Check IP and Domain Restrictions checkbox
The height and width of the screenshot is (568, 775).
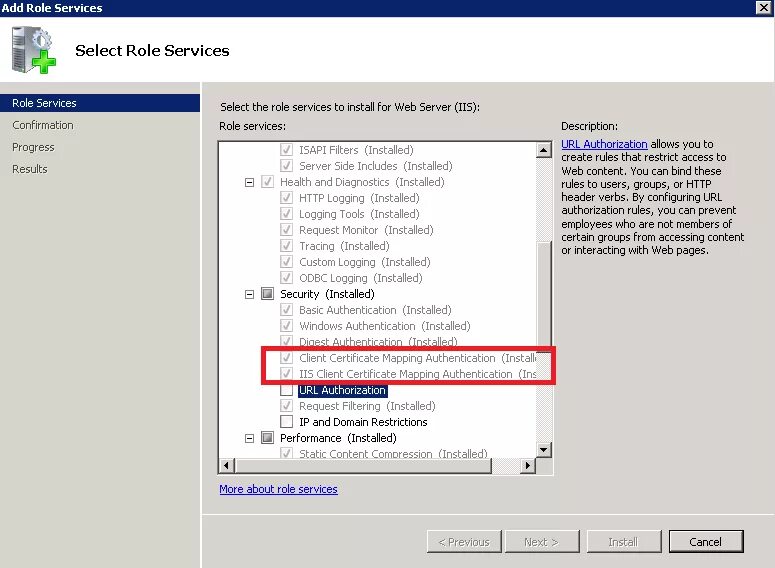tap(286, 422)
